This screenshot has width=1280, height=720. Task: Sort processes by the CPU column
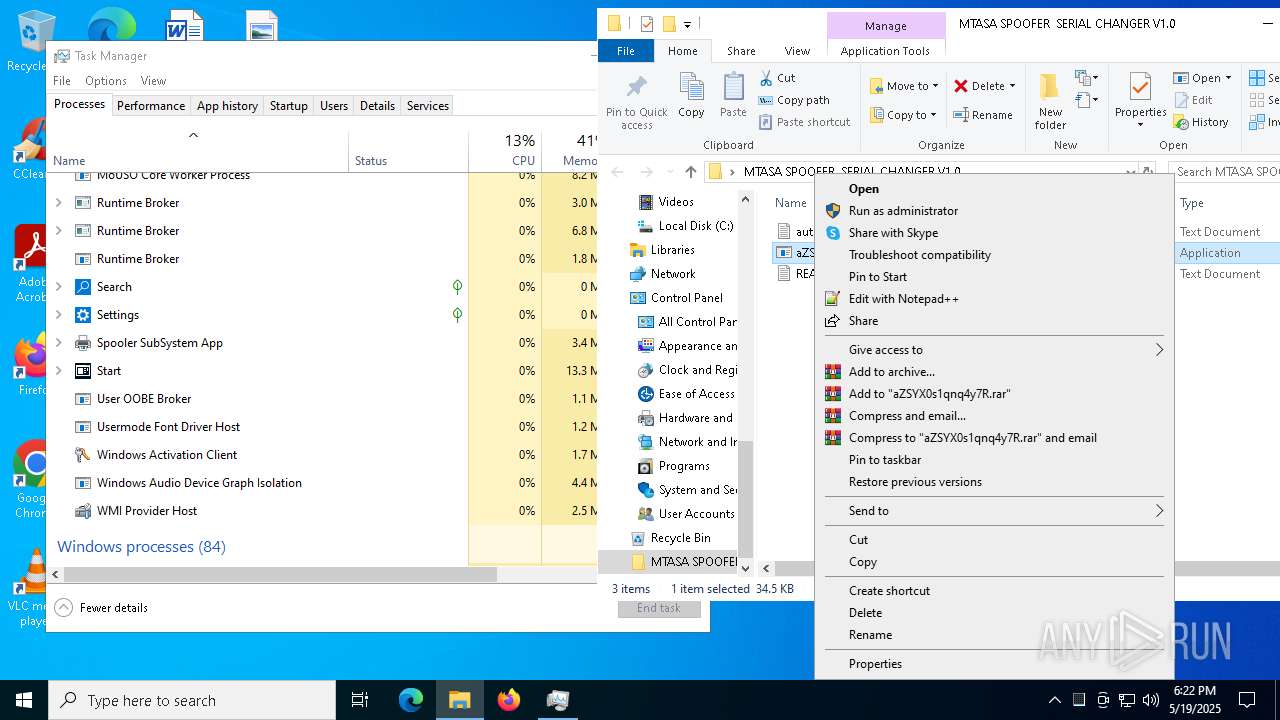click(505, 152)
